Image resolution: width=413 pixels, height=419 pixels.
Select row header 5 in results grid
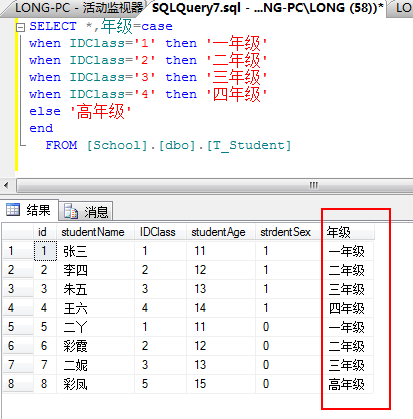[18, 327]
